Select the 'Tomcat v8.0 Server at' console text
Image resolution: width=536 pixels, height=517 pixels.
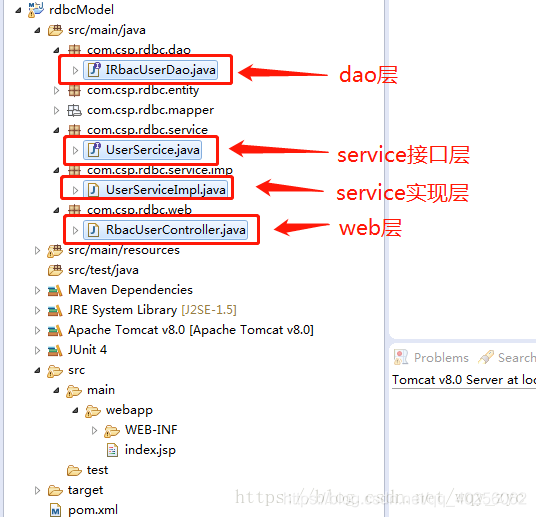tap(455, 380)
